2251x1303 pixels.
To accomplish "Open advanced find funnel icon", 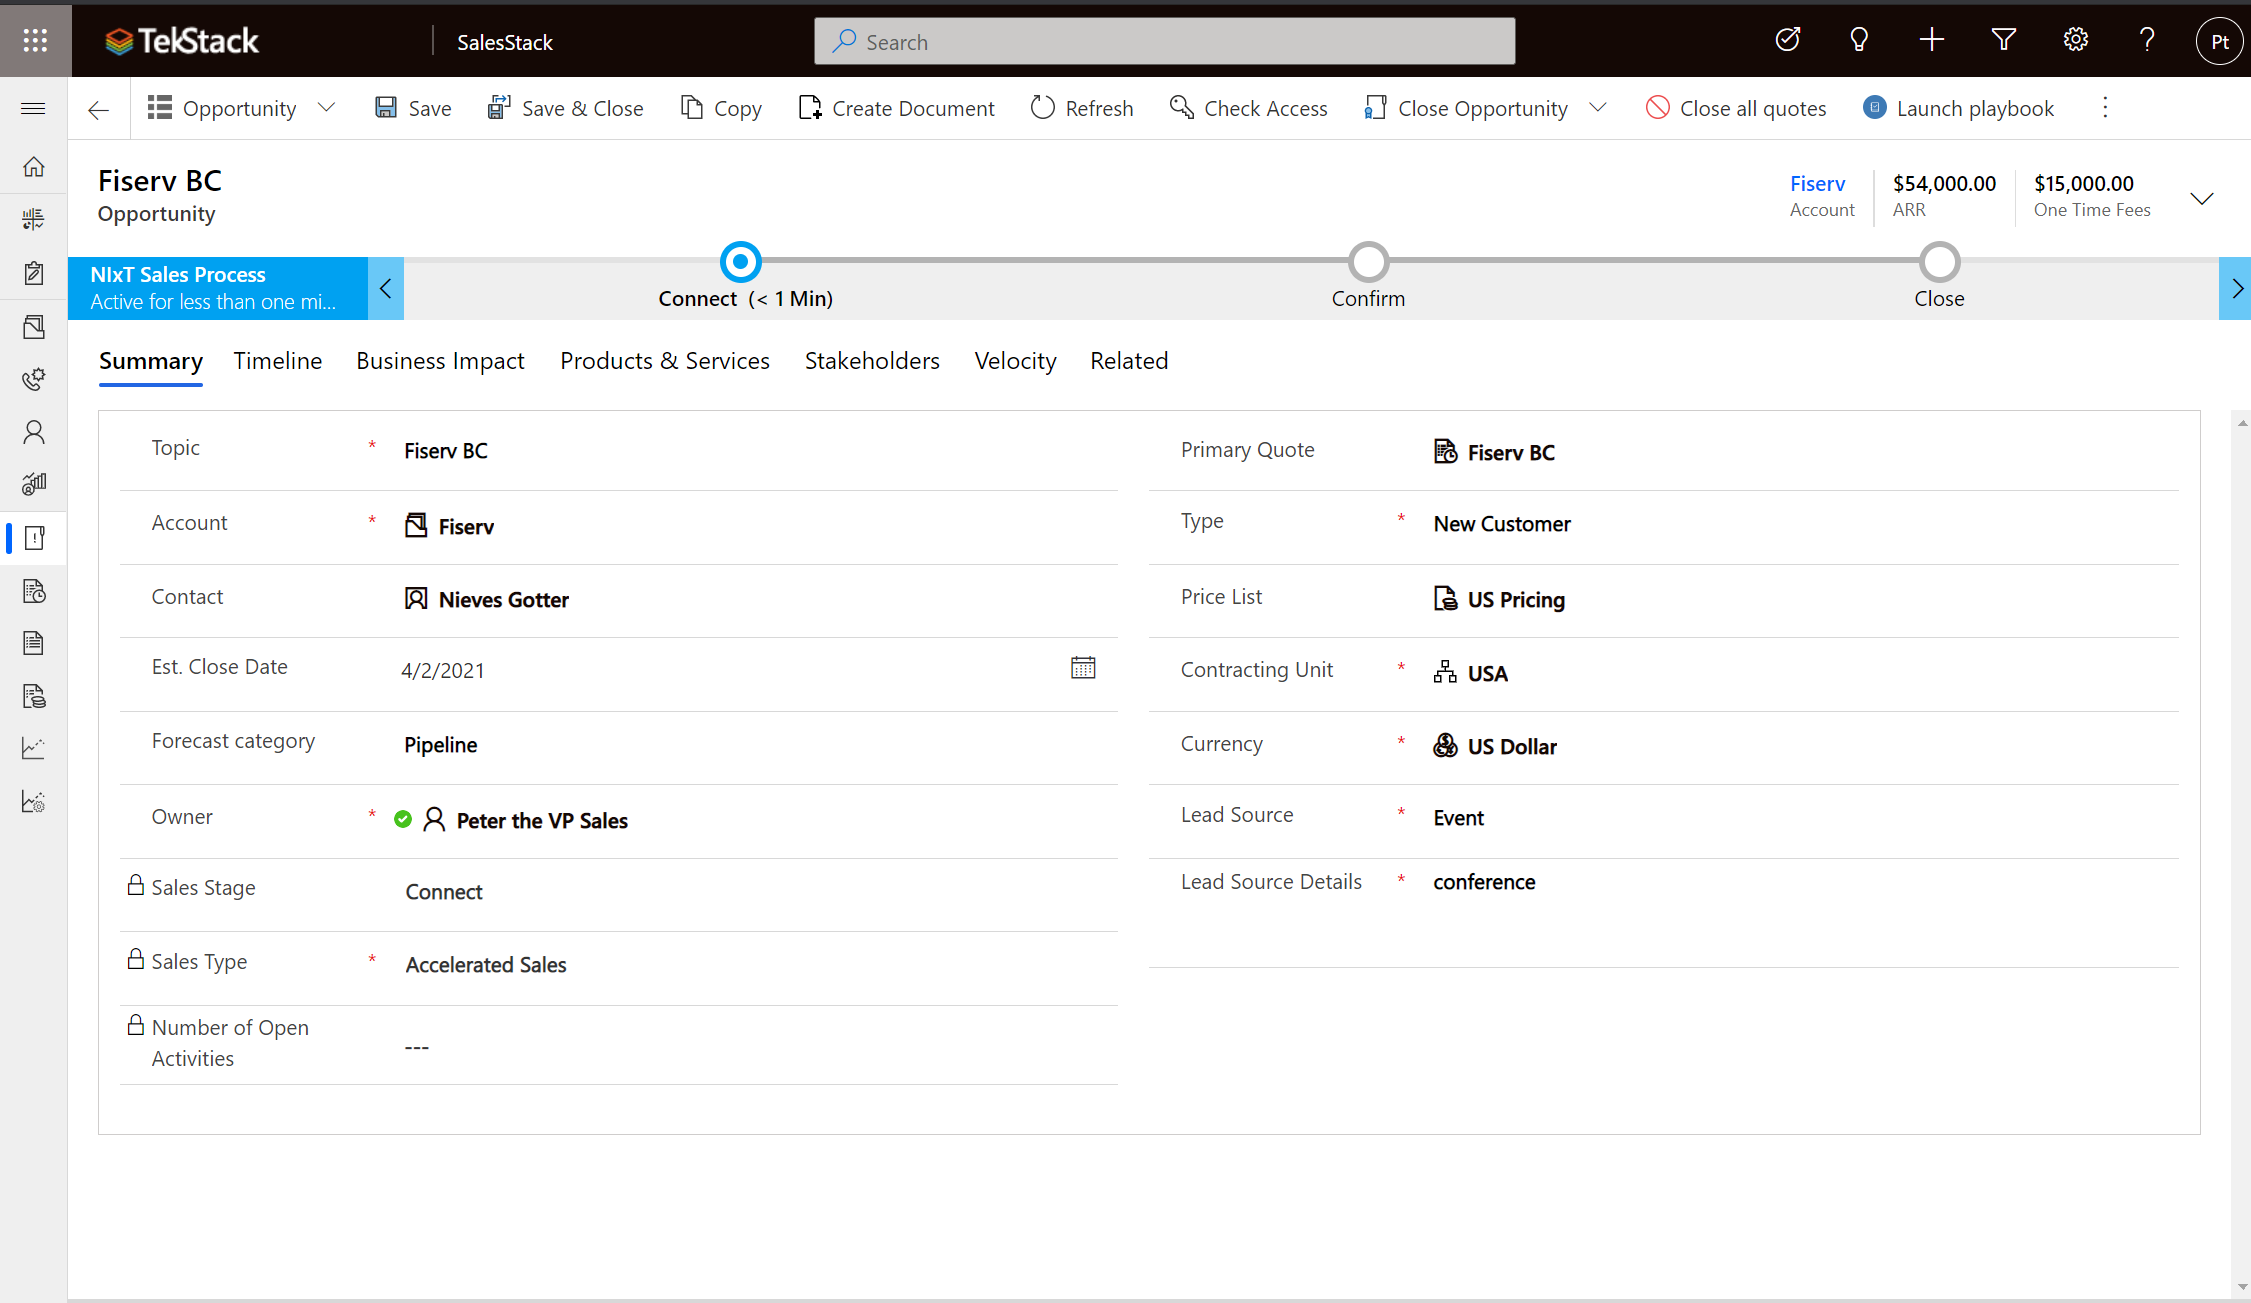I will pos(2004,40).
